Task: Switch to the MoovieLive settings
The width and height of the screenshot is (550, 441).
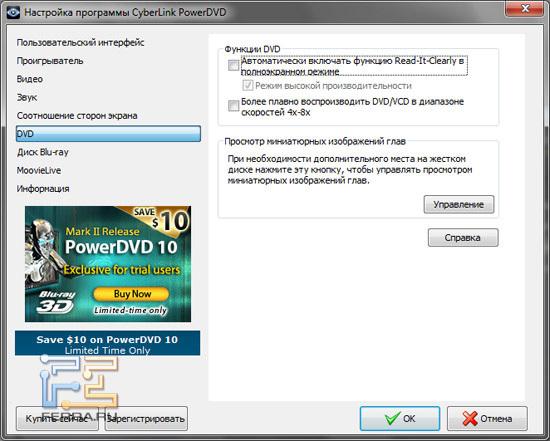Action: click(39, 171)
